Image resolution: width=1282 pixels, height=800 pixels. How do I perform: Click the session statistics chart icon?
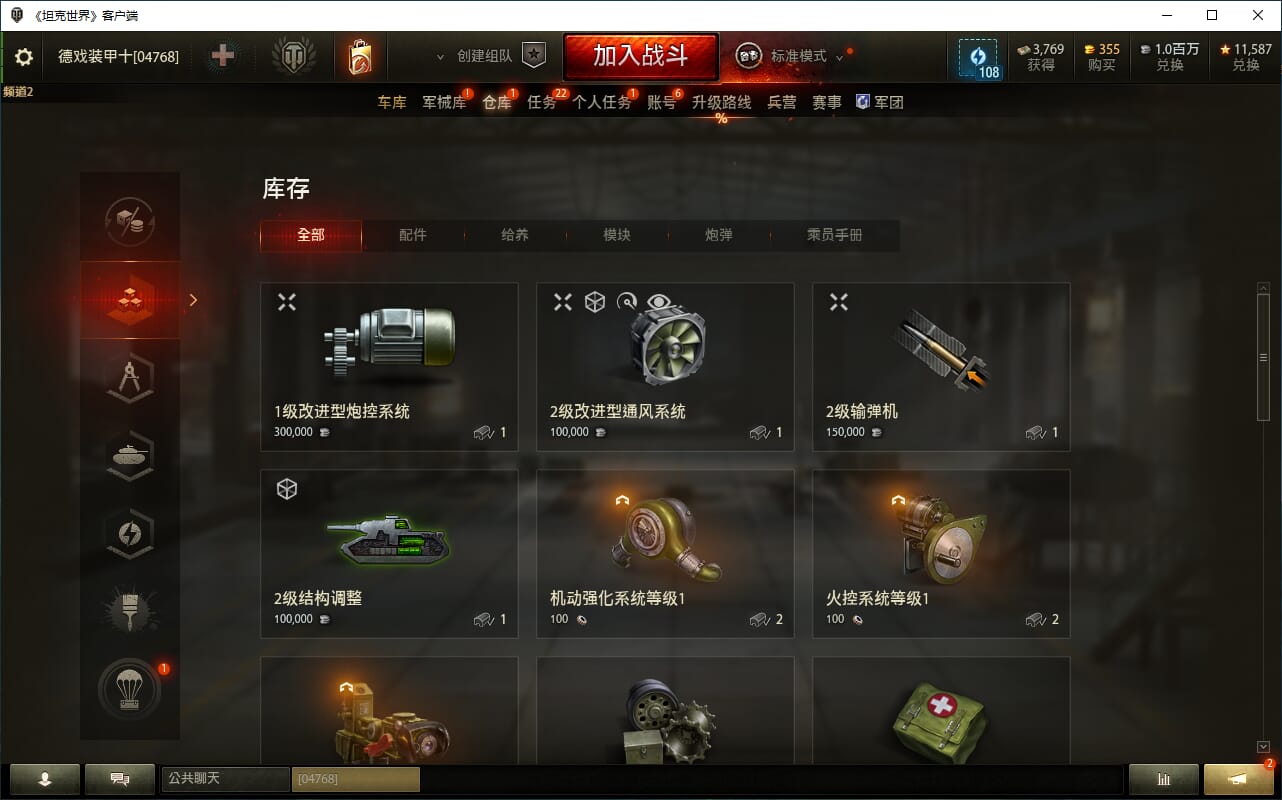coord(1164,779)
